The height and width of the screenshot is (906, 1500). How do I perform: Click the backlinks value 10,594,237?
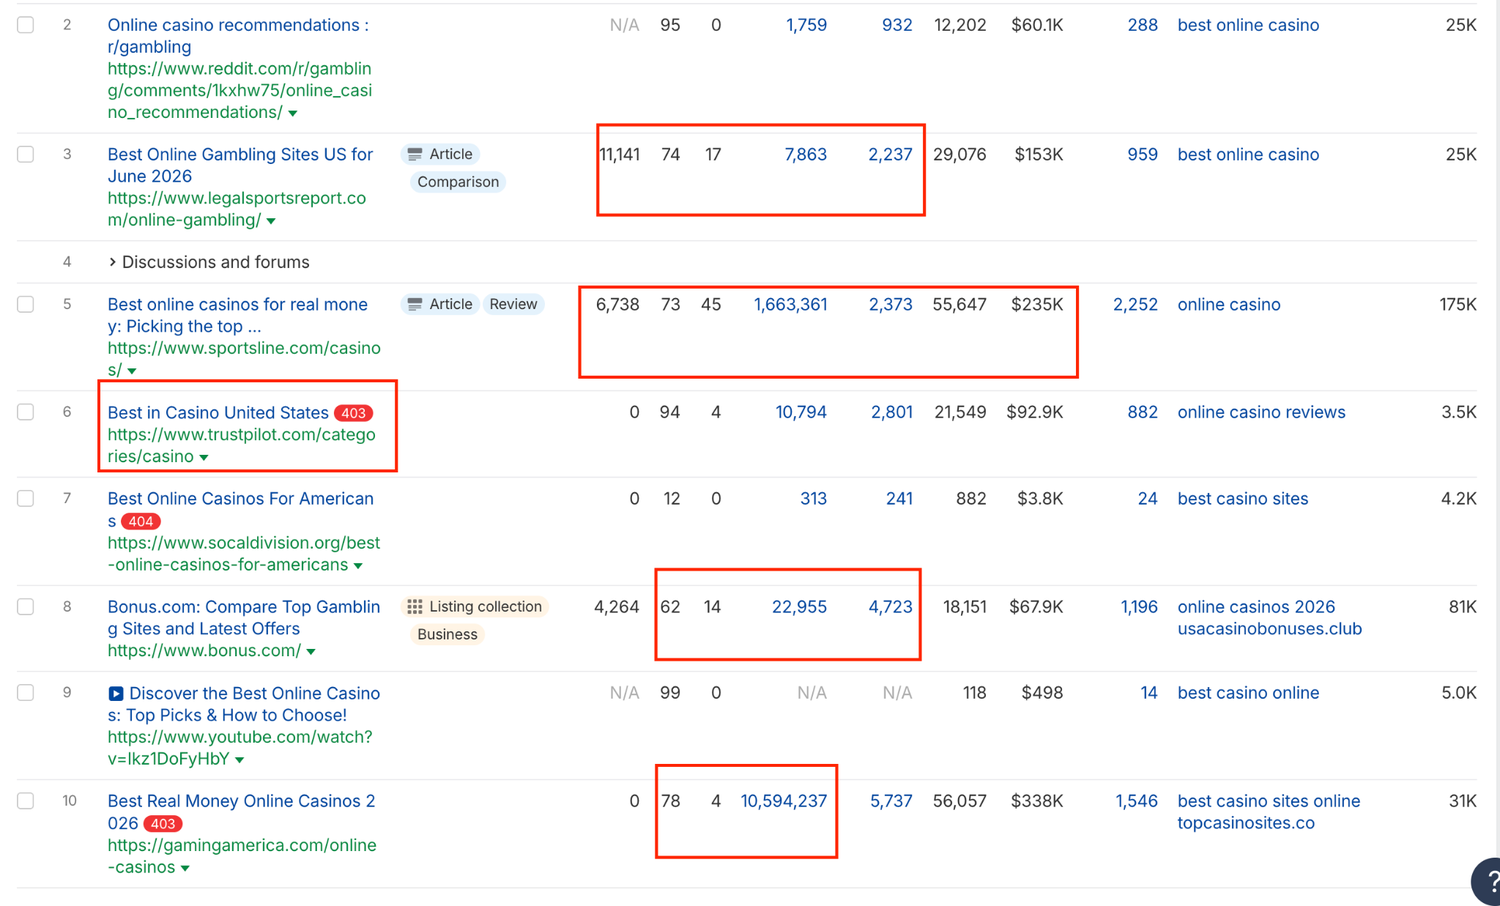pos(783,800)
